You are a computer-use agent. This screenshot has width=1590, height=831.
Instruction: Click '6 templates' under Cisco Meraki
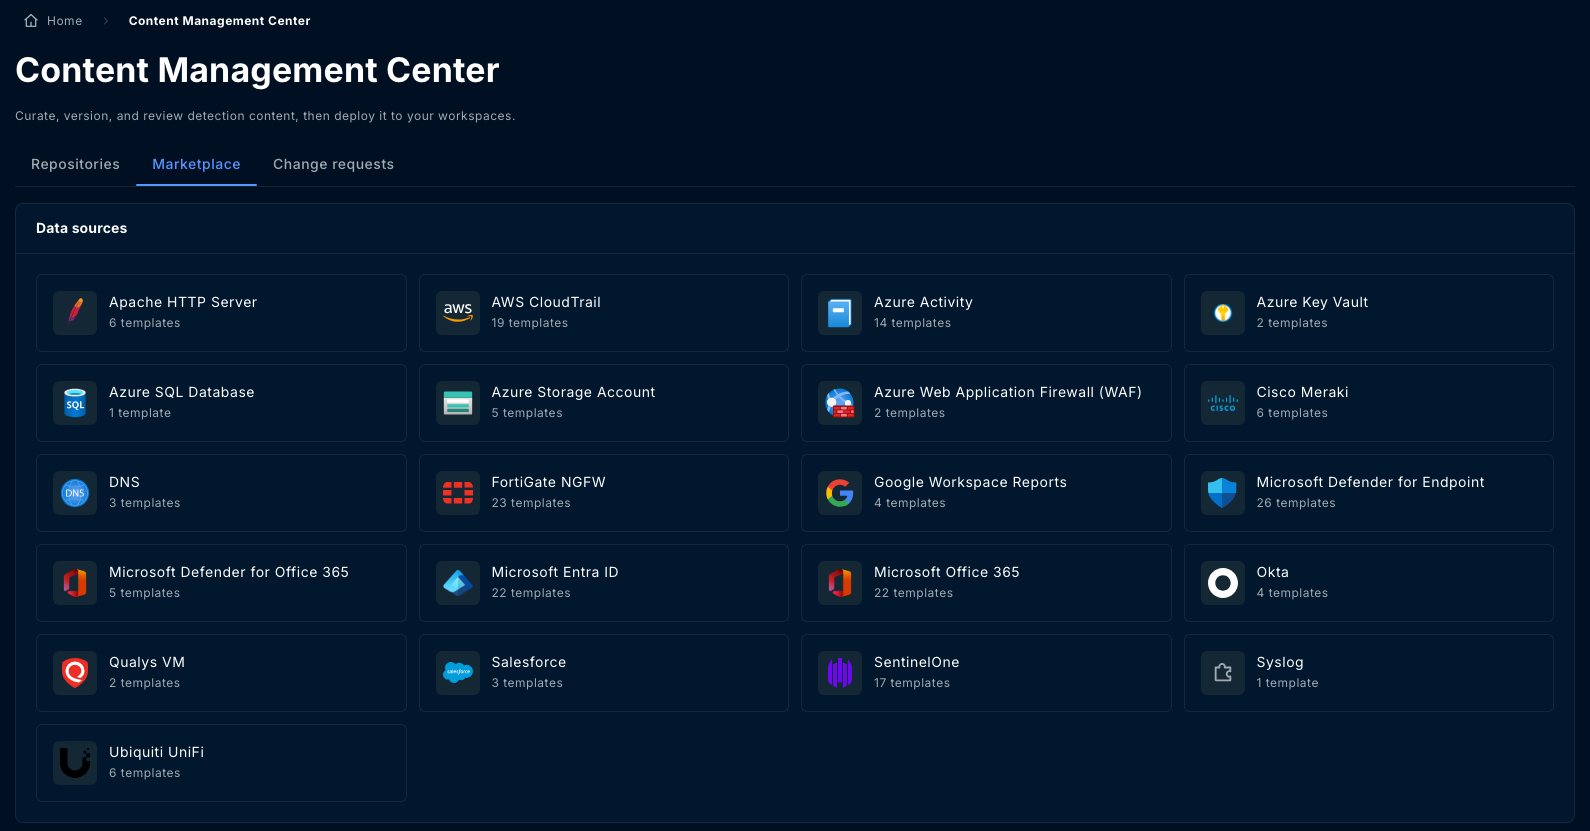pyautogui.click(x=1292, y=413)
